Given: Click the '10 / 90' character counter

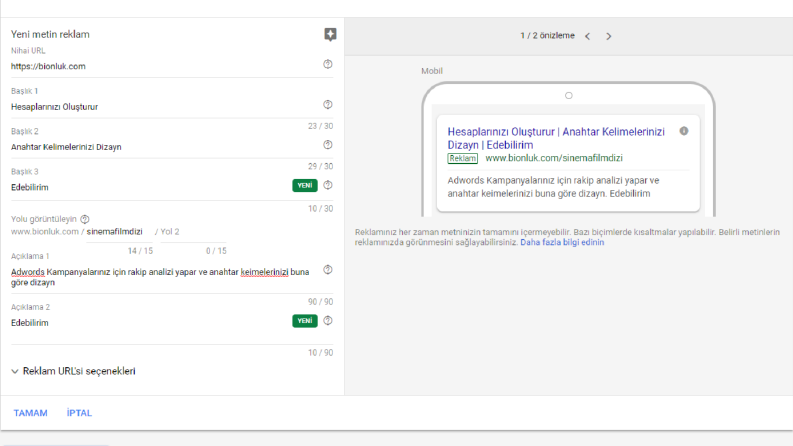Looking at the screenshot, I should click(x=321, y=352).
